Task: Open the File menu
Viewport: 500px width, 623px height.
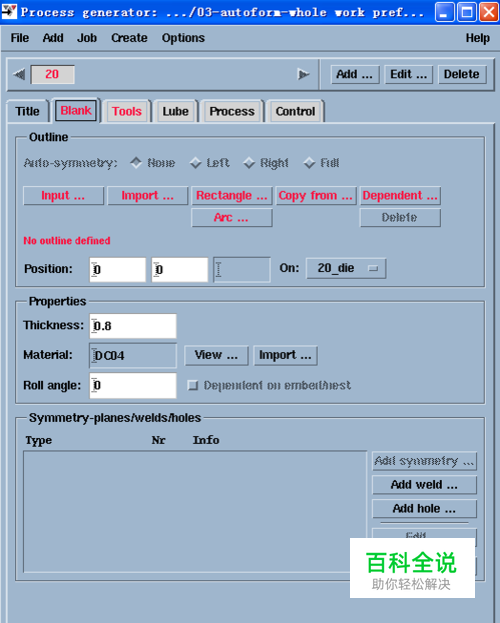Action: coord(20,38)
